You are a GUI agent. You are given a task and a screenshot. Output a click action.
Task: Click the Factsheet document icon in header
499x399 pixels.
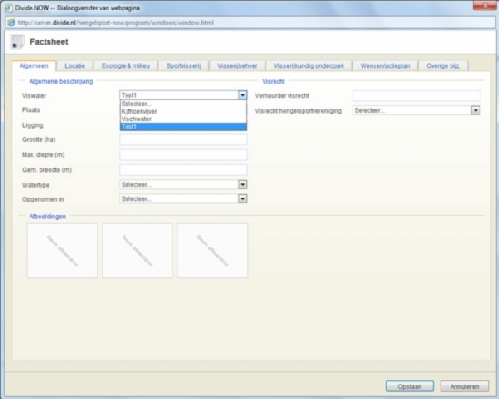point(17,42)
